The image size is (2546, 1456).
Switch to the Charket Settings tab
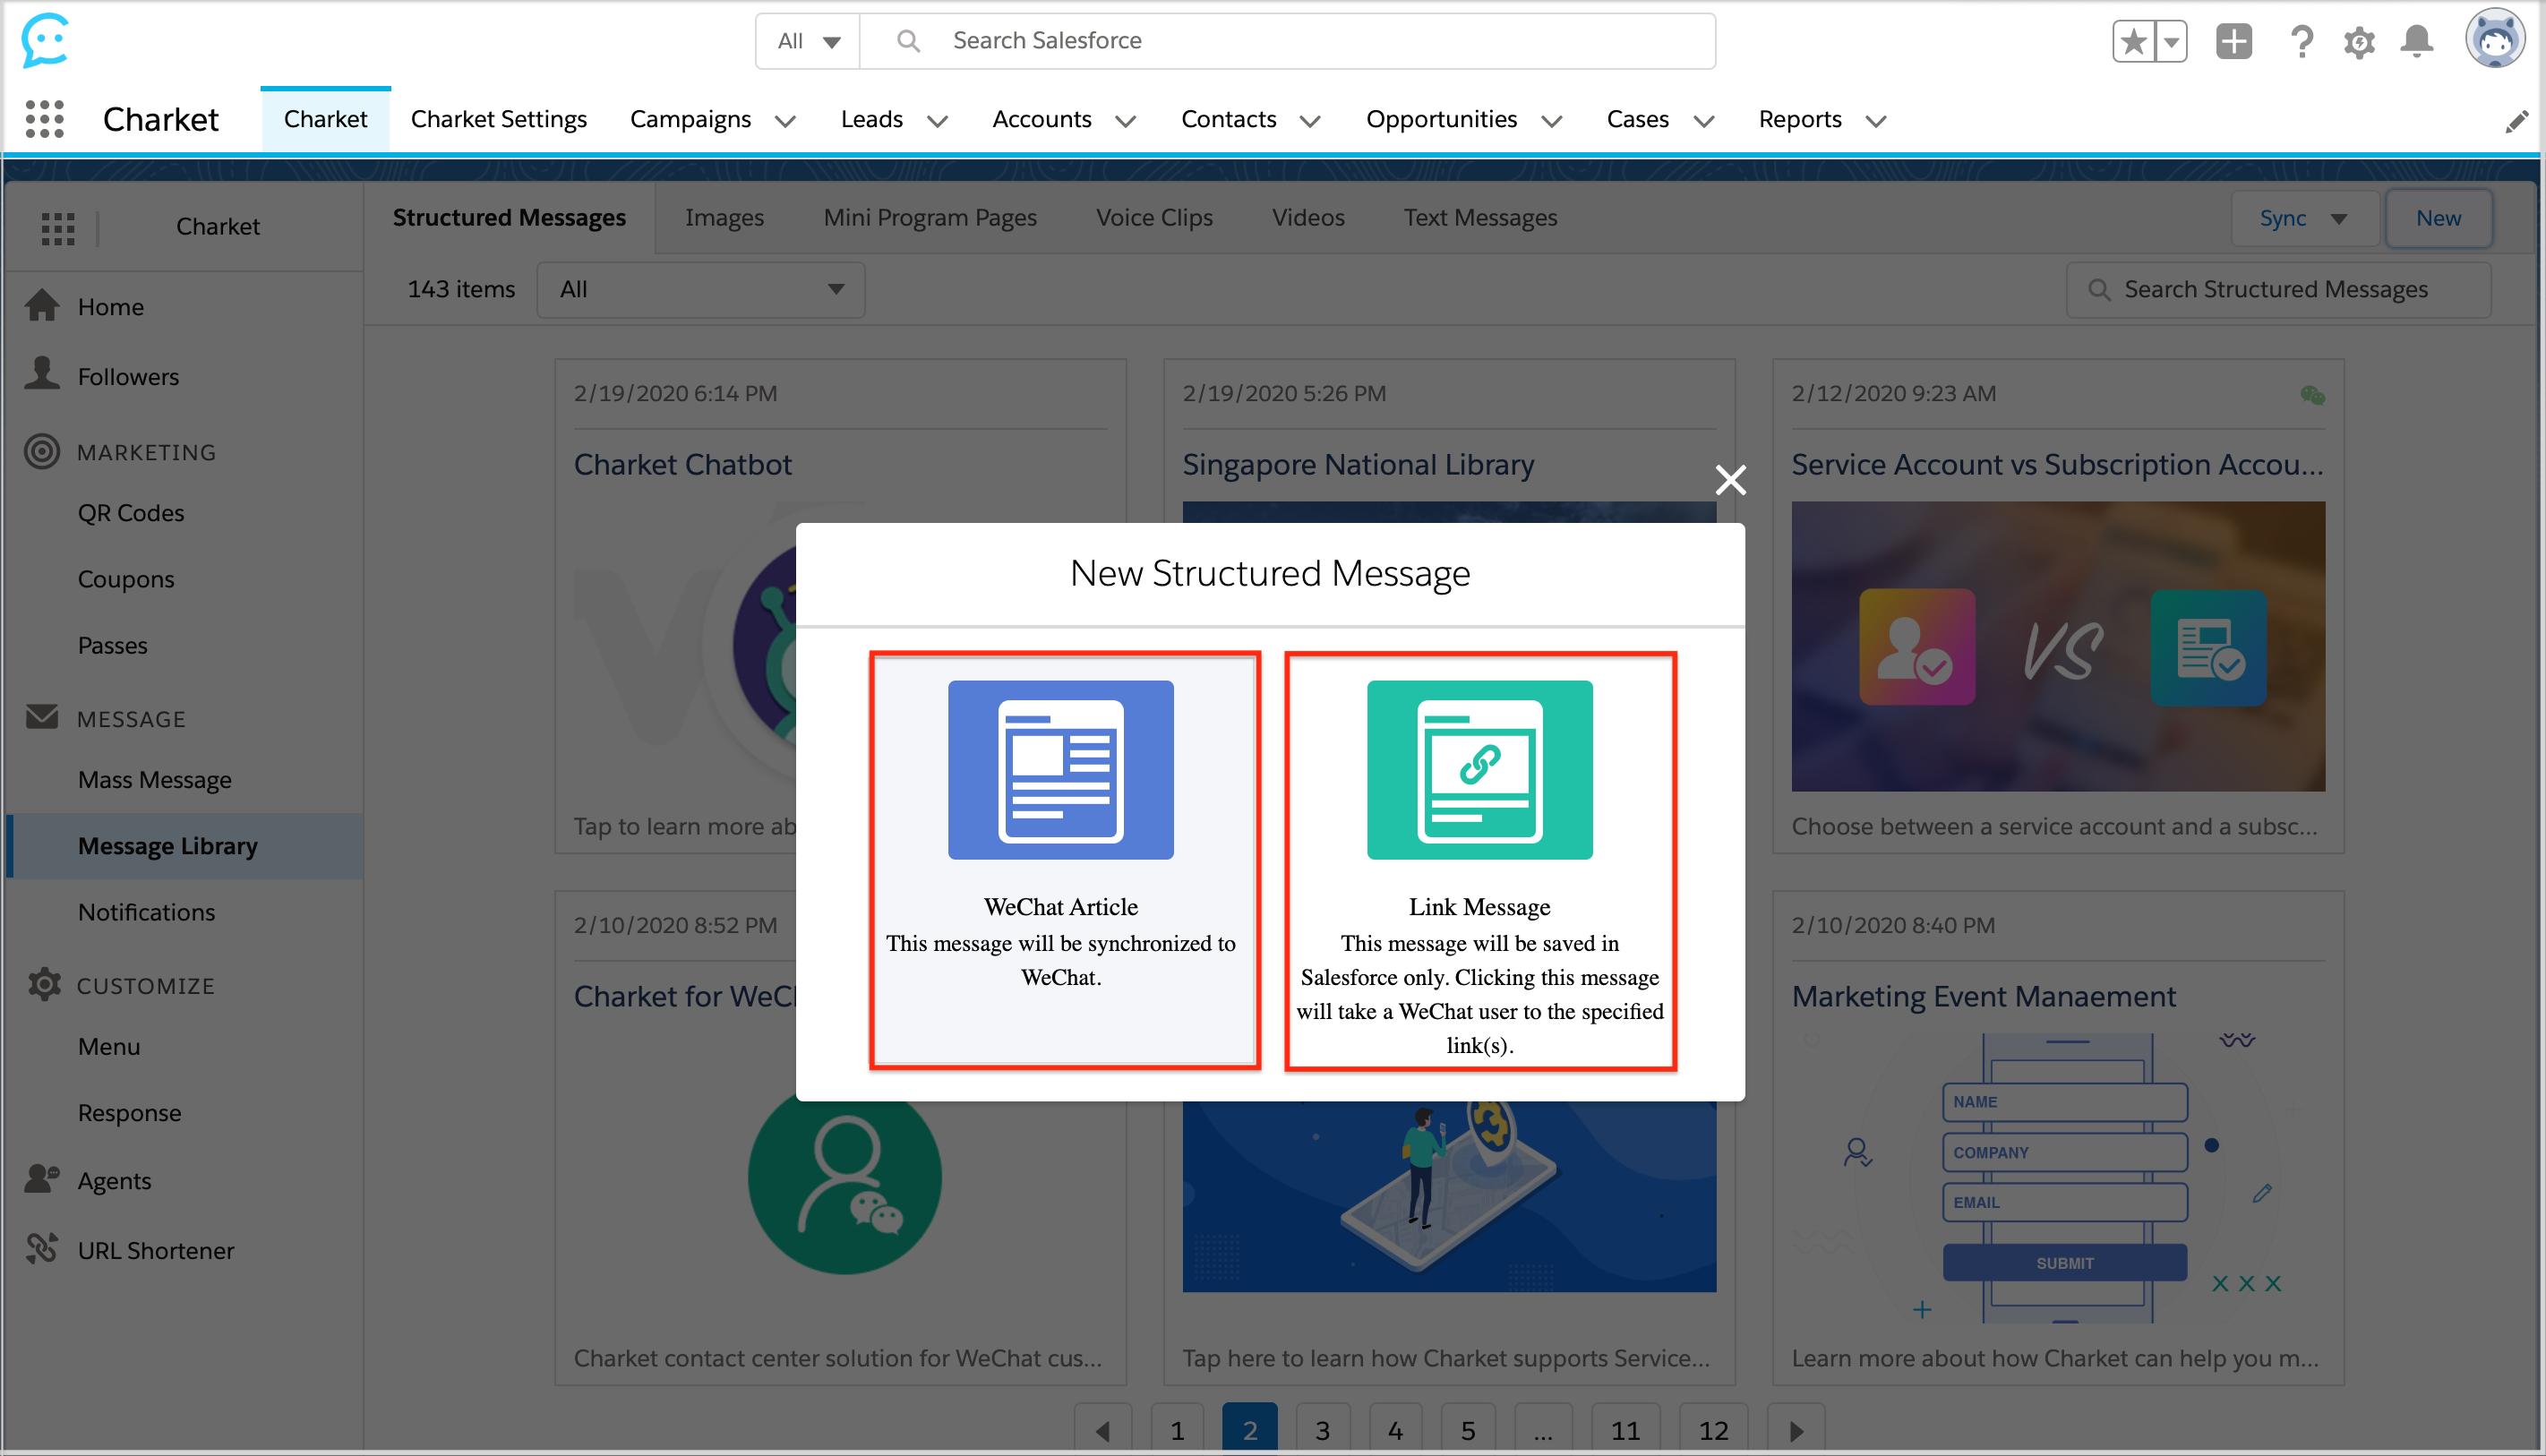499,119
